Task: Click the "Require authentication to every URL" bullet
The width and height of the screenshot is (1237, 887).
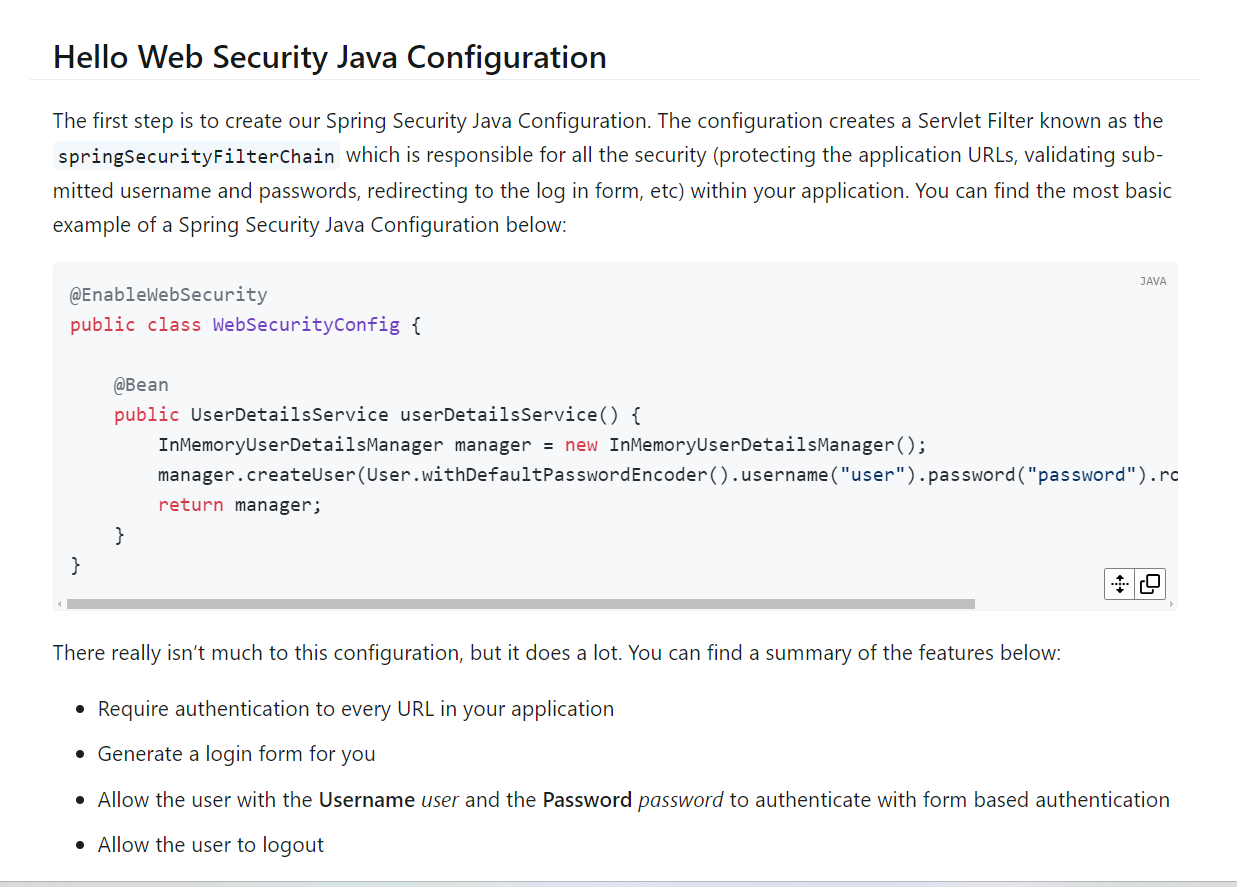Action: click(x=355, y=709)
